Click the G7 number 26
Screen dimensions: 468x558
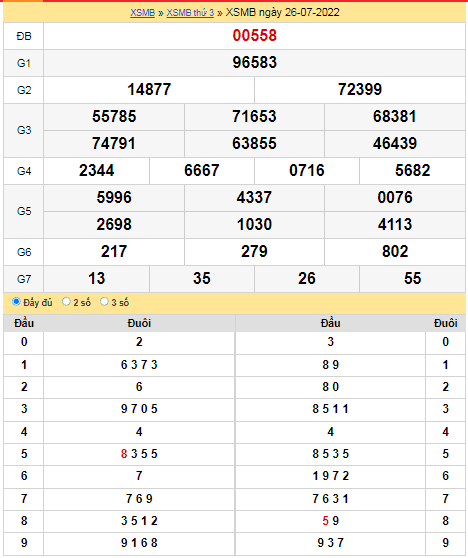307,279
